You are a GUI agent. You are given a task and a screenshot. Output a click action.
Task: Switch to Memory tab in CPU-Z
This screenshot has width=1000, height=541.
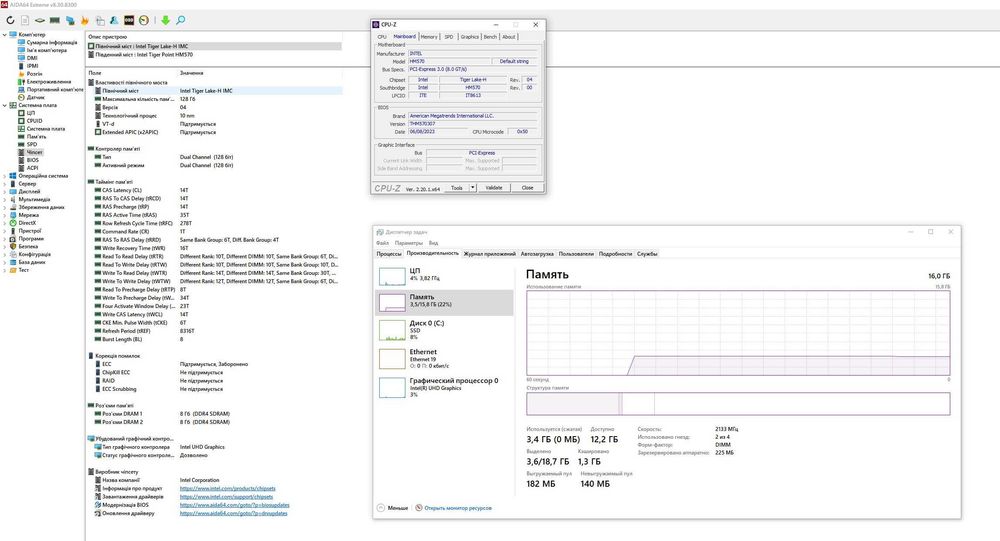[x=429, y=37]
